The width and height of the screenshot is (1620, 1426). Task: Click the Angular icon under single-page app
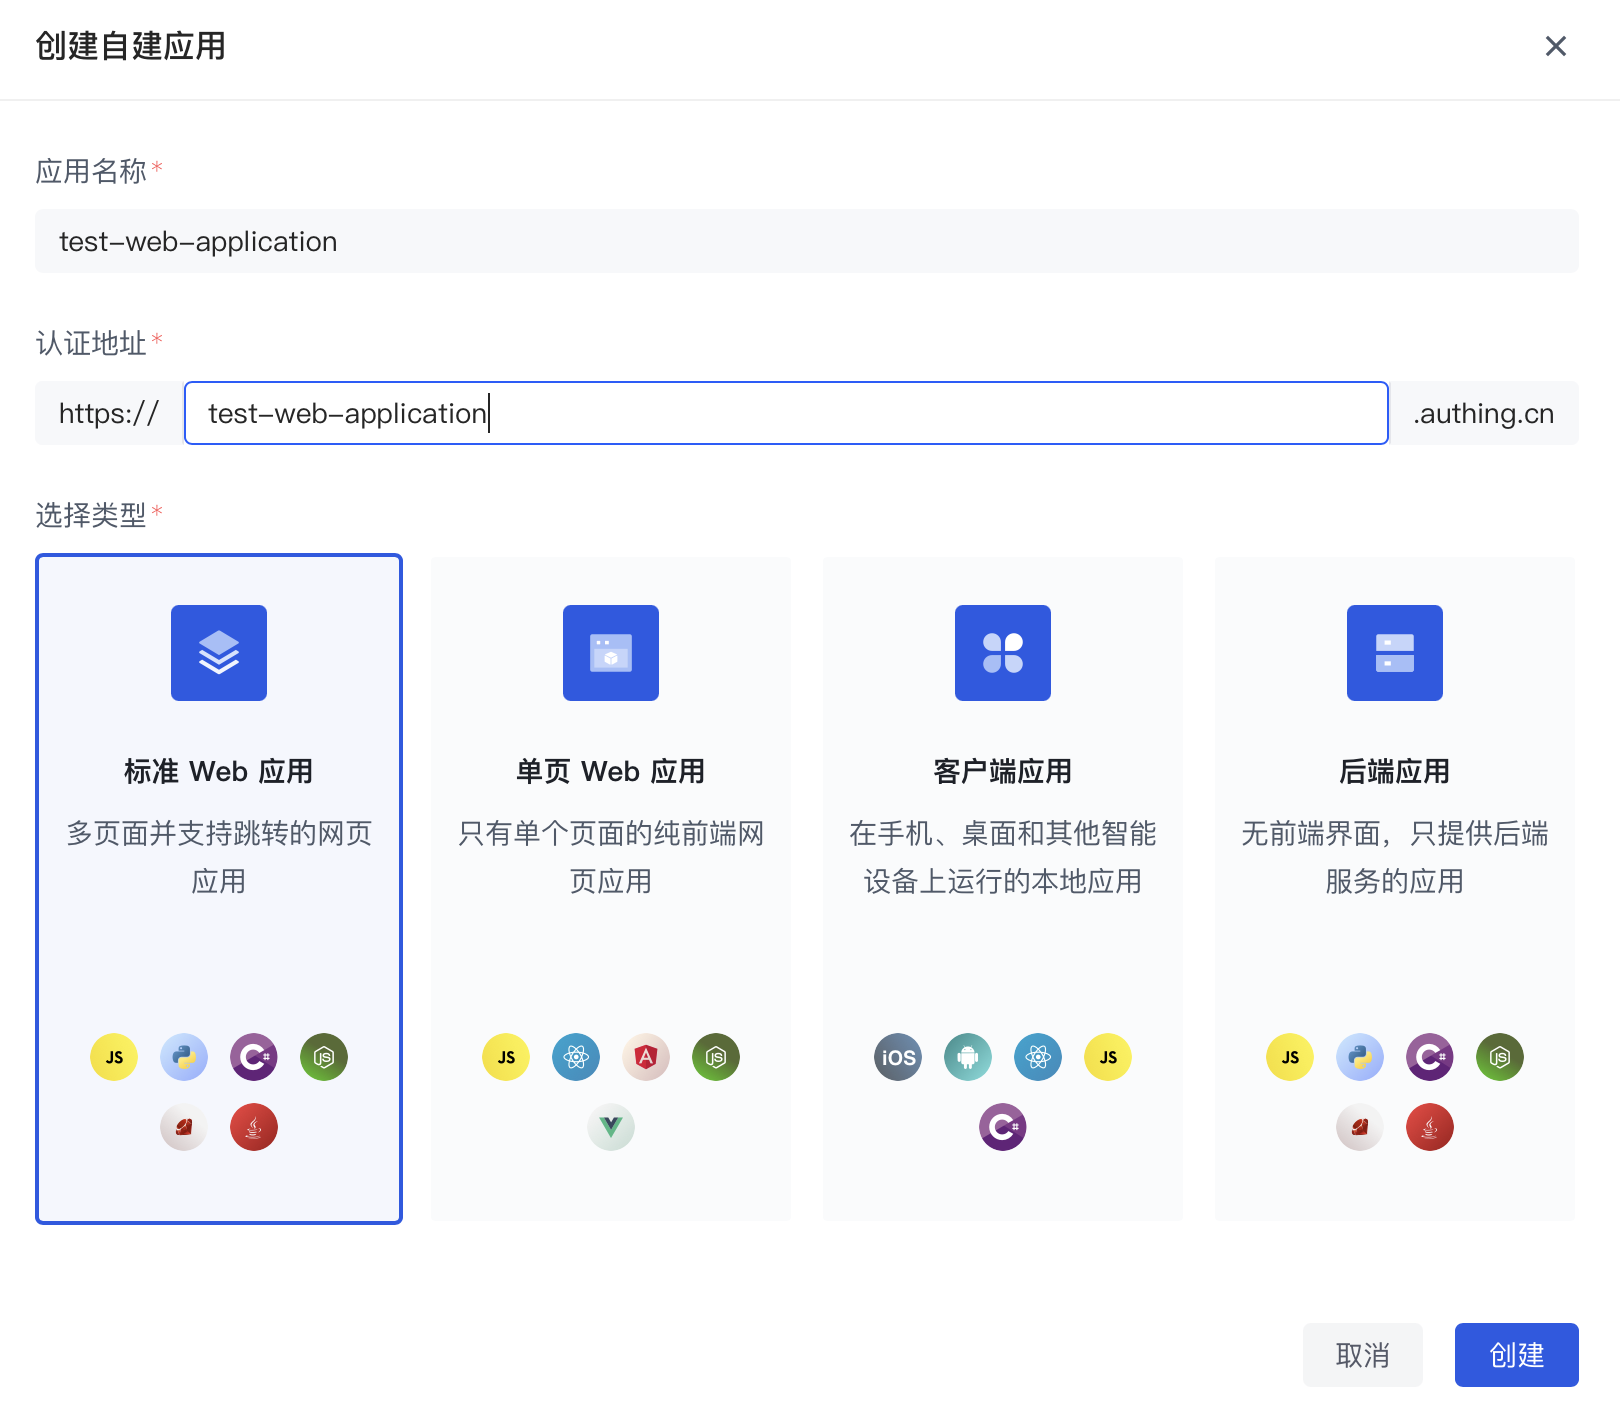pyautogui.click(x=646, y=1057)
